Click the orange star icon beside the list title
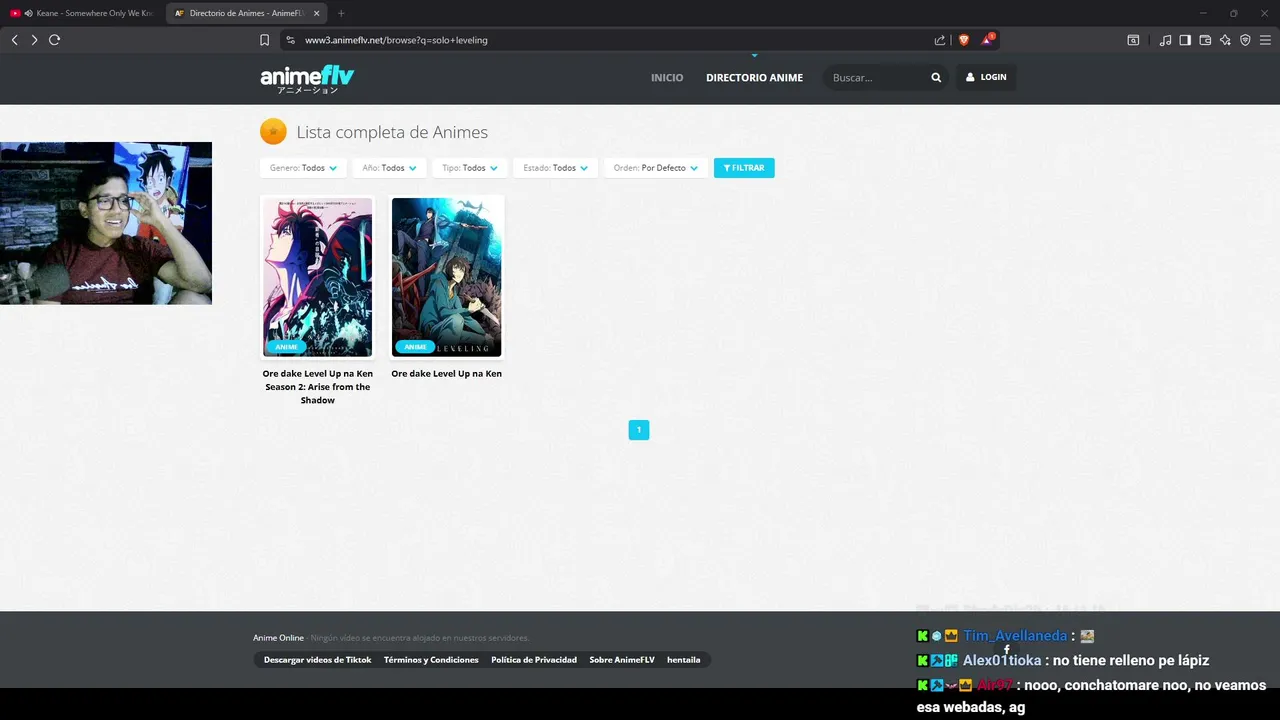Screen dimensions: 1280x720 tap(273, 132)
